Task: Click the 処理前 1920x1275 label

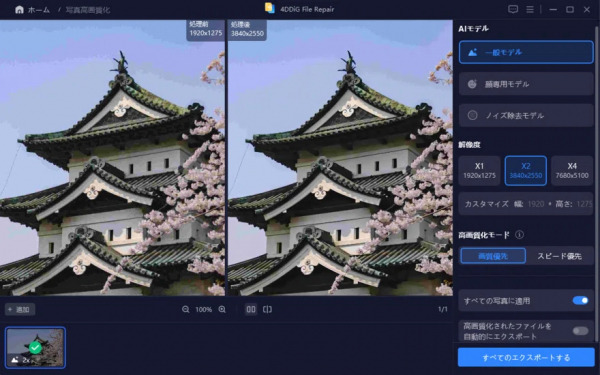Action: (205, 29)
